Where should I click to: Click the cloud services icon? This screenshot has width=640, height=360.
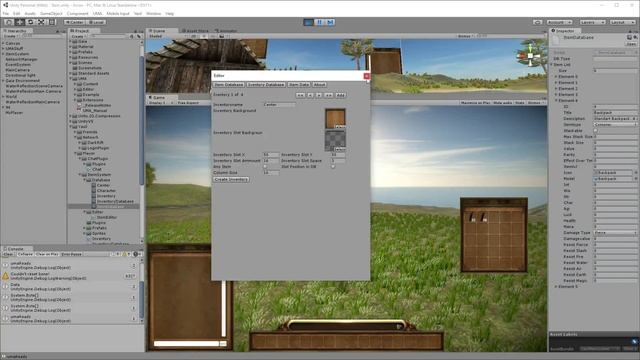click(x=538, y=22)
